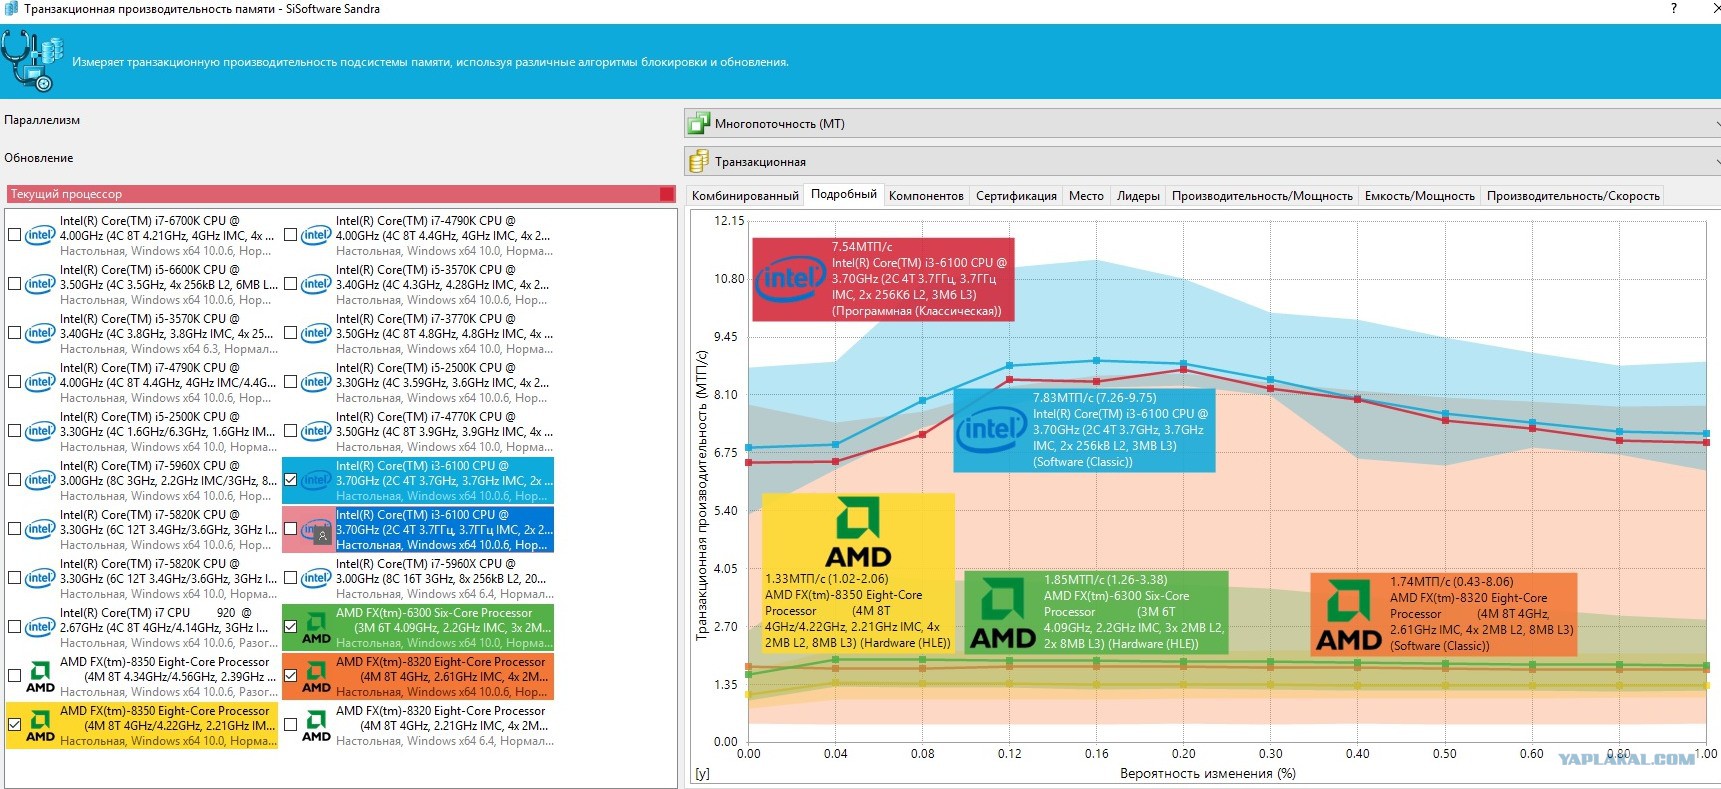The width and height of the screenshot is (1721, 789).
Task: Click the AMD logo of the green FX-6300 entry
Action: [316, 628]
